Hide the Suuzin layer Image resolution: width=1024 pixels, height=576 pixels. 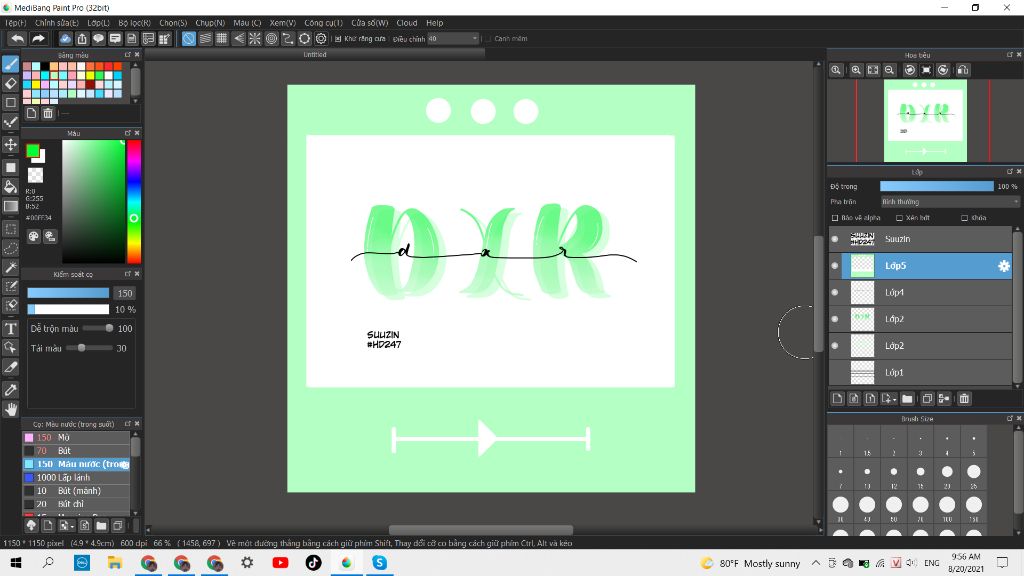click(x=835, y=239)
